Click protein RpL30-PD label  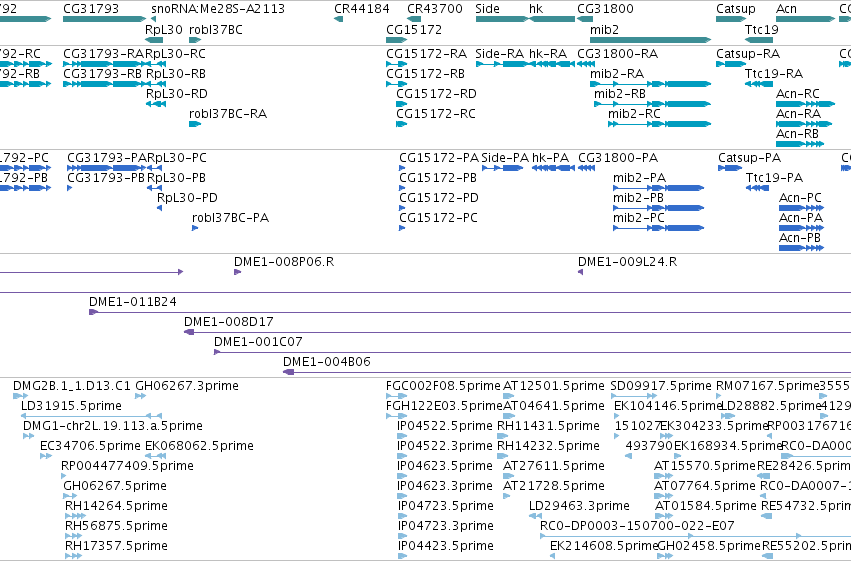tap(187, 198)
